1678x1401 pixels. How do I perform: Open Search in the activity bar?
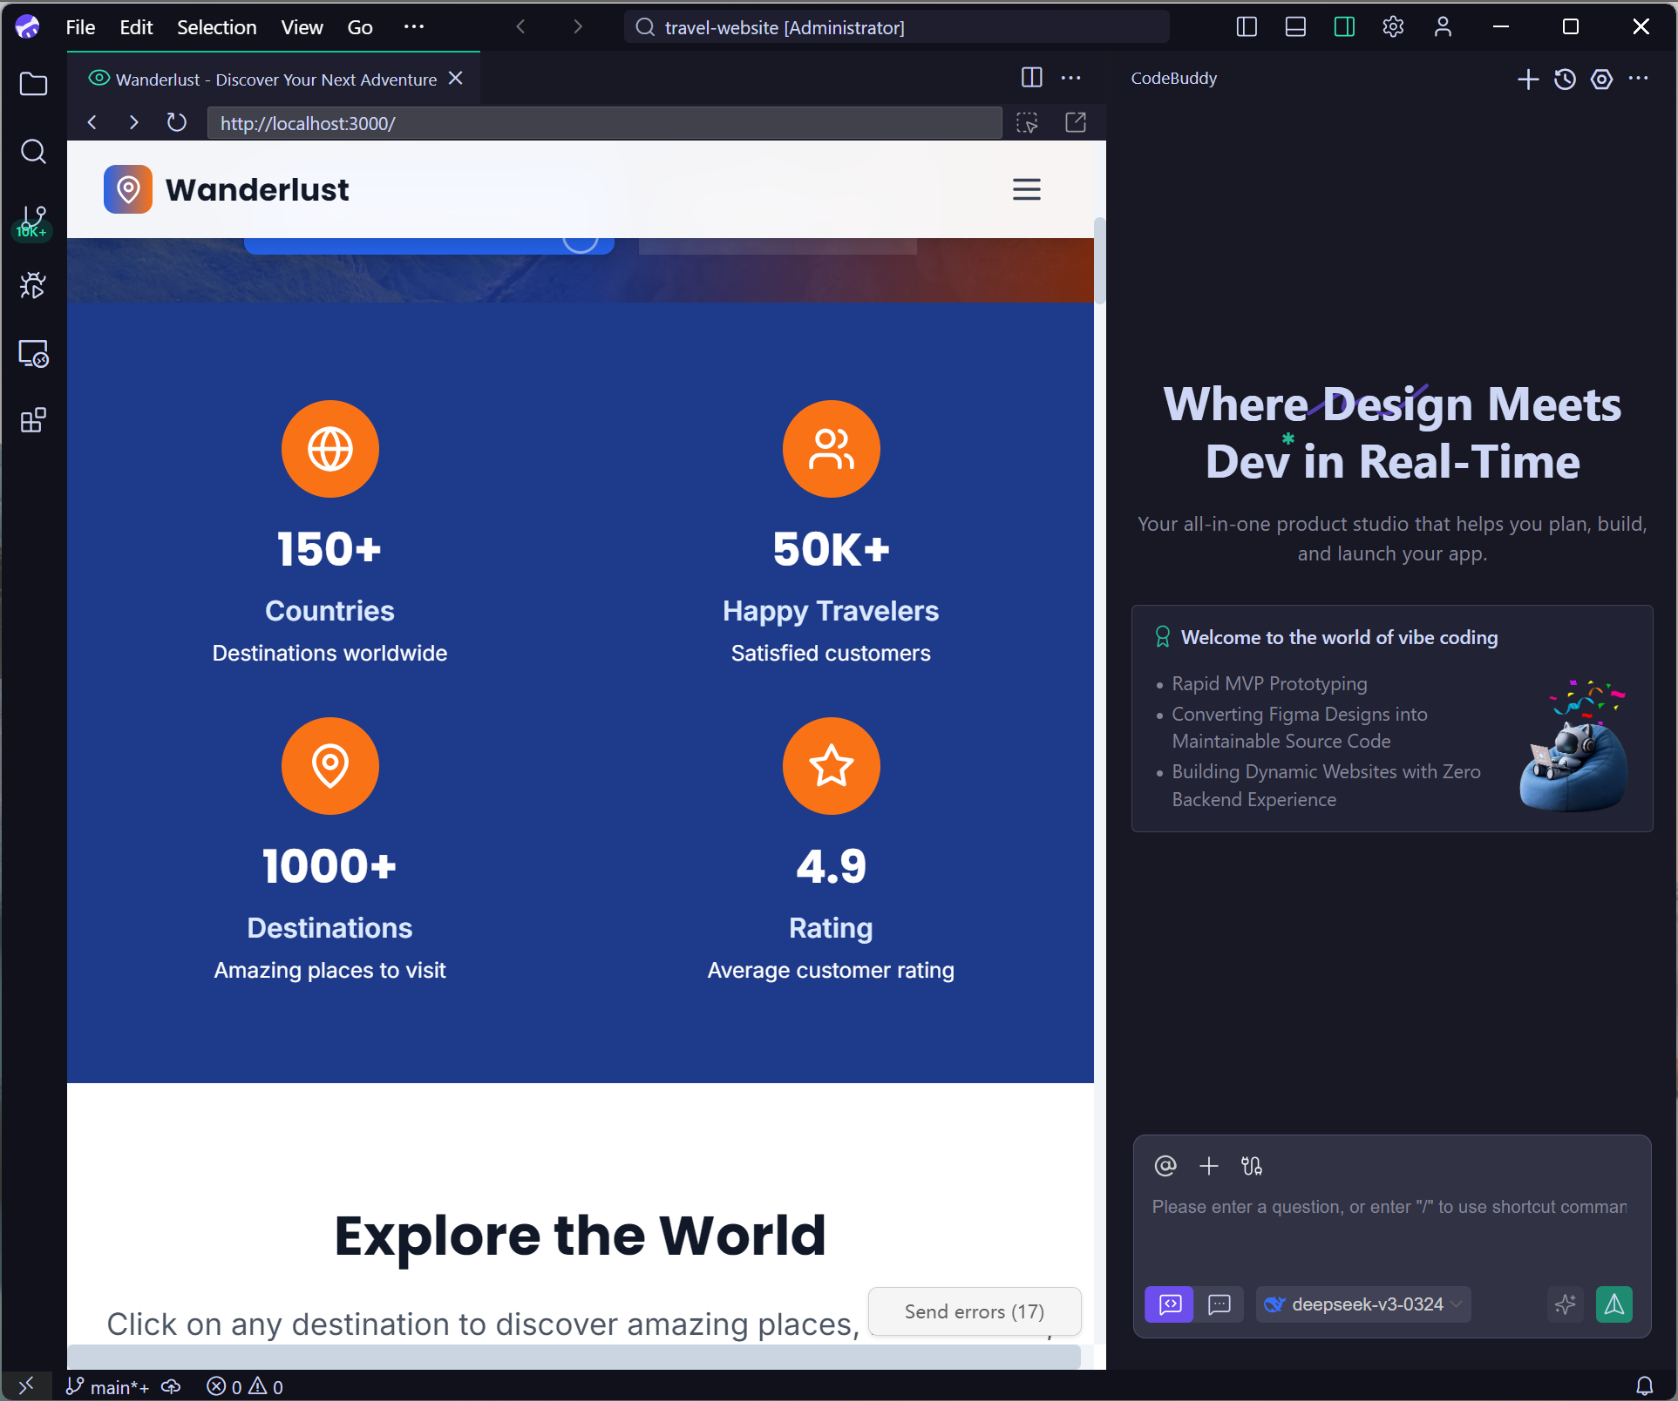point(33,151)
